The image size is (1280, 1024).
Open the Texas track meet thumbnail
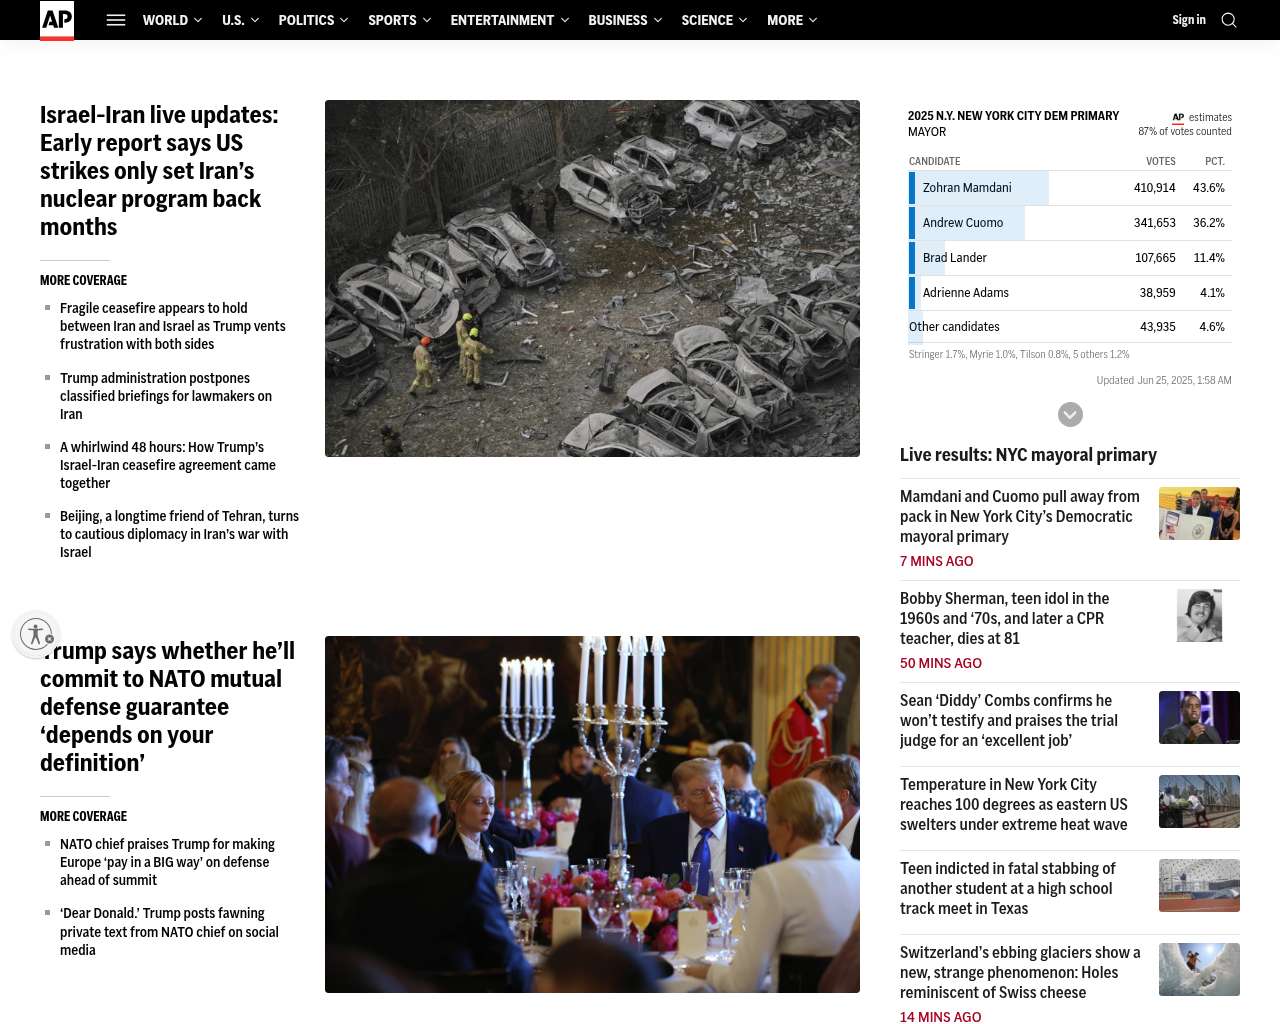click(1199, 885)
